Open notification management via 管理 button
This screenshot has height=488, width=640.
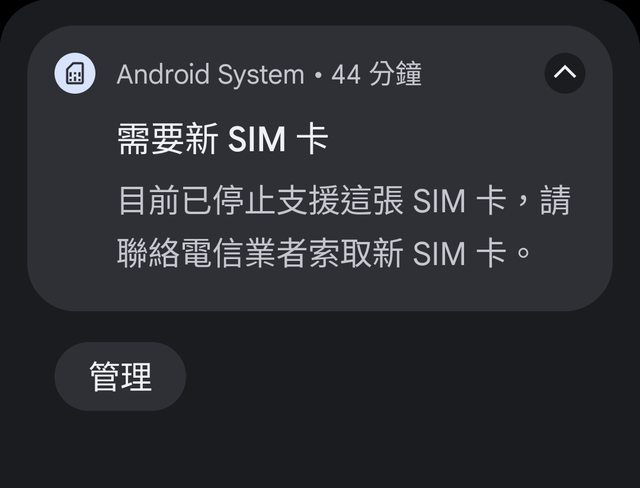point(120,376)
